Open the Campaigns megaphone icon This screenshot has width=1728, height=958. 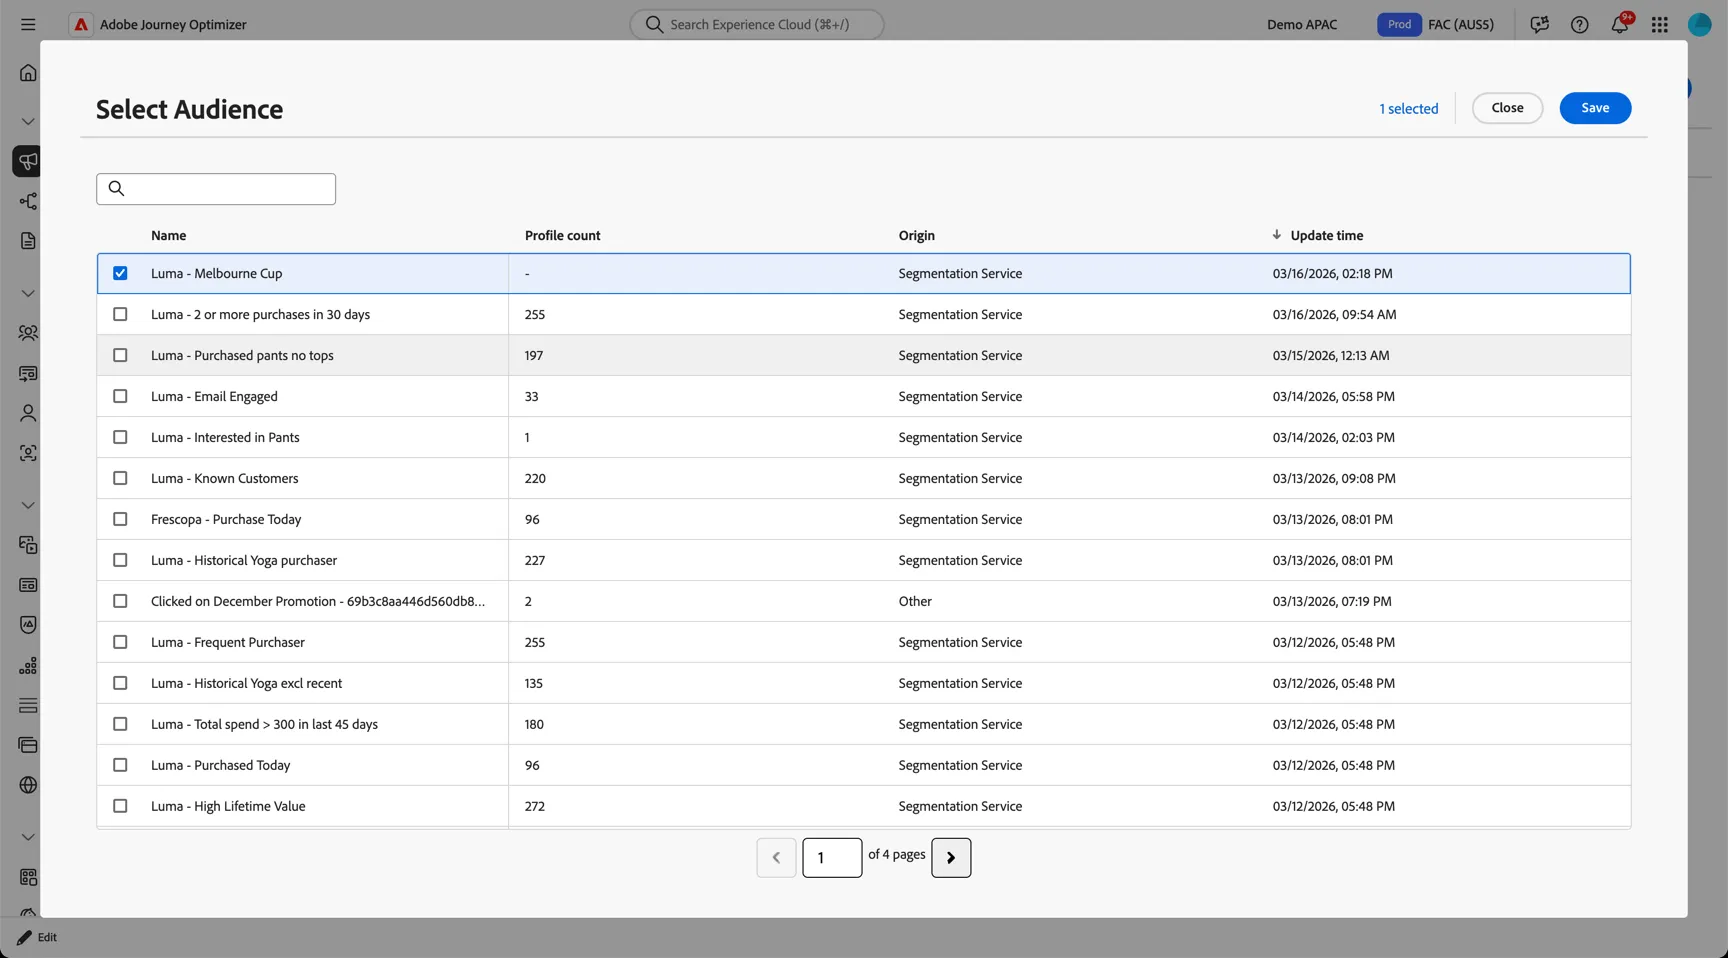tap(28, 161)
